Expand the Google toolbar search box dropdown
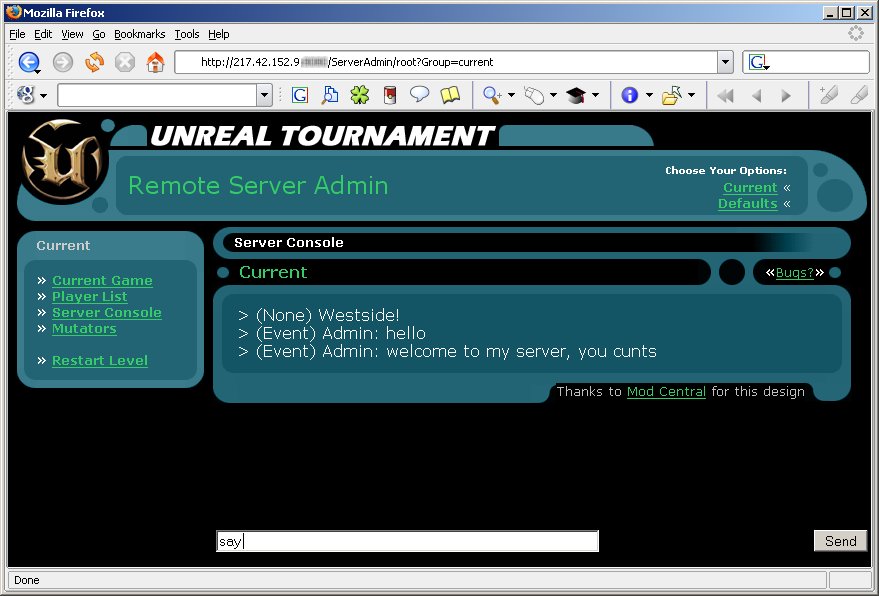The width and height of the screenshot is (879, 596). tap(265, 95)
